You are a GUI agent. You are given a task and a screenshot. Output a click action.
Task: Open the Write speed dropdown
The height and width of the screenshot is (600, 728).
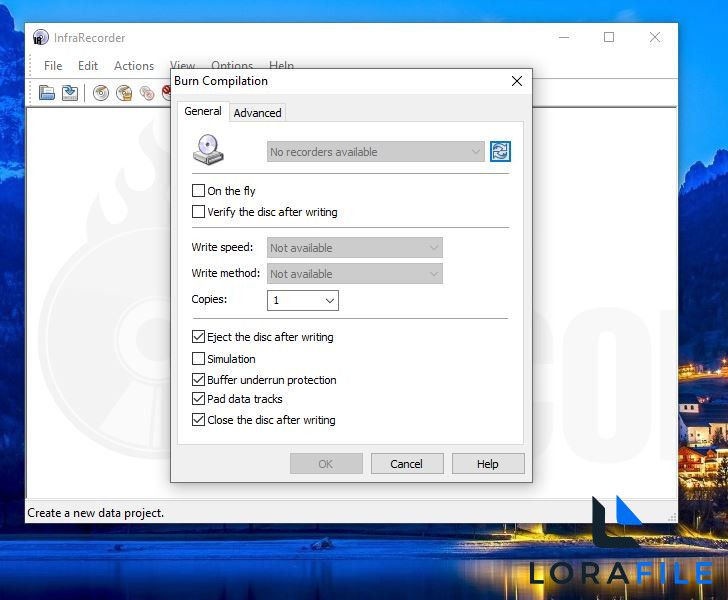(355, 248)
